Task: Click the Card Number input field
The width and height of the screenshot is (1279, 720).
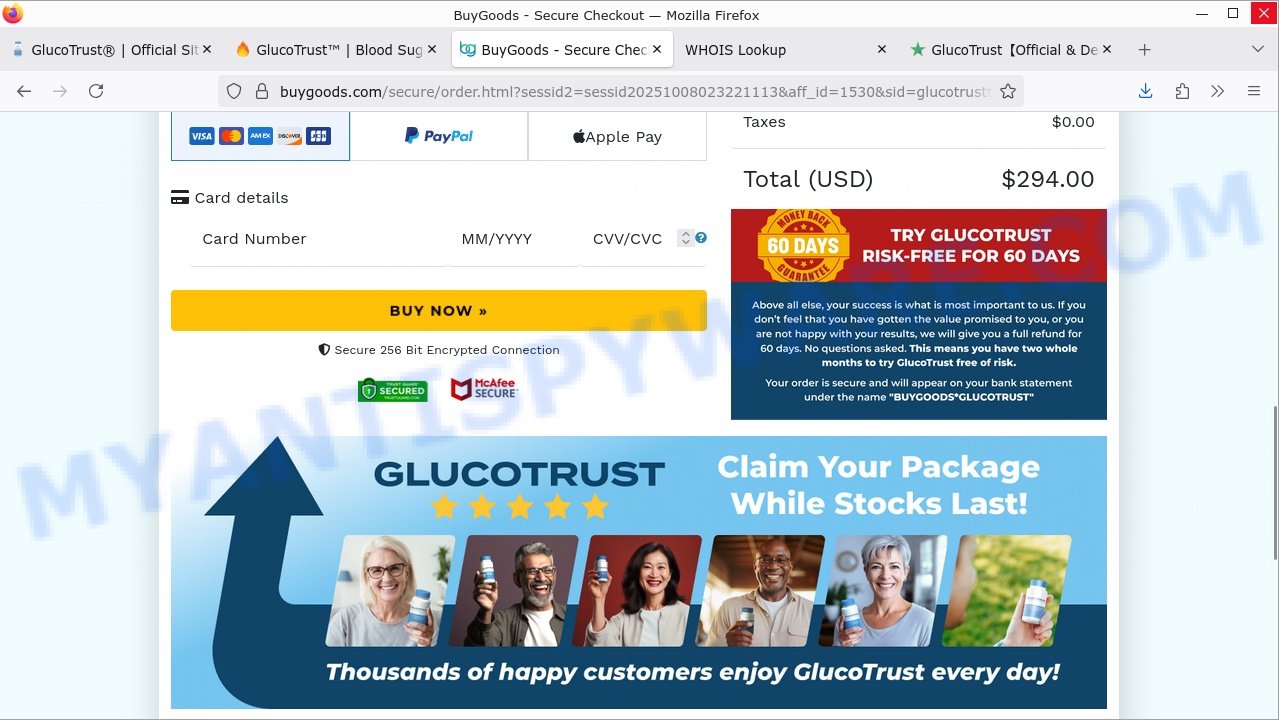Action: pos(318,239)
